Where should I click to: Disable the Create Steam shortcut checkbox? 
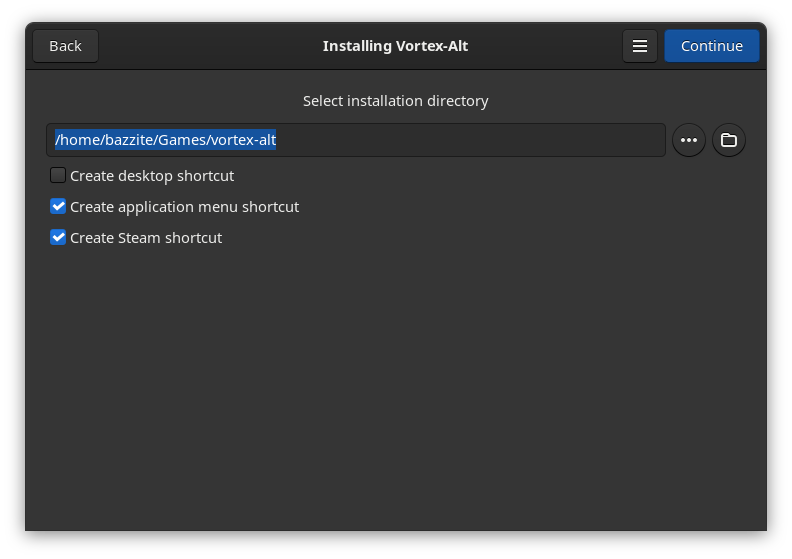[x=58, y=237]
